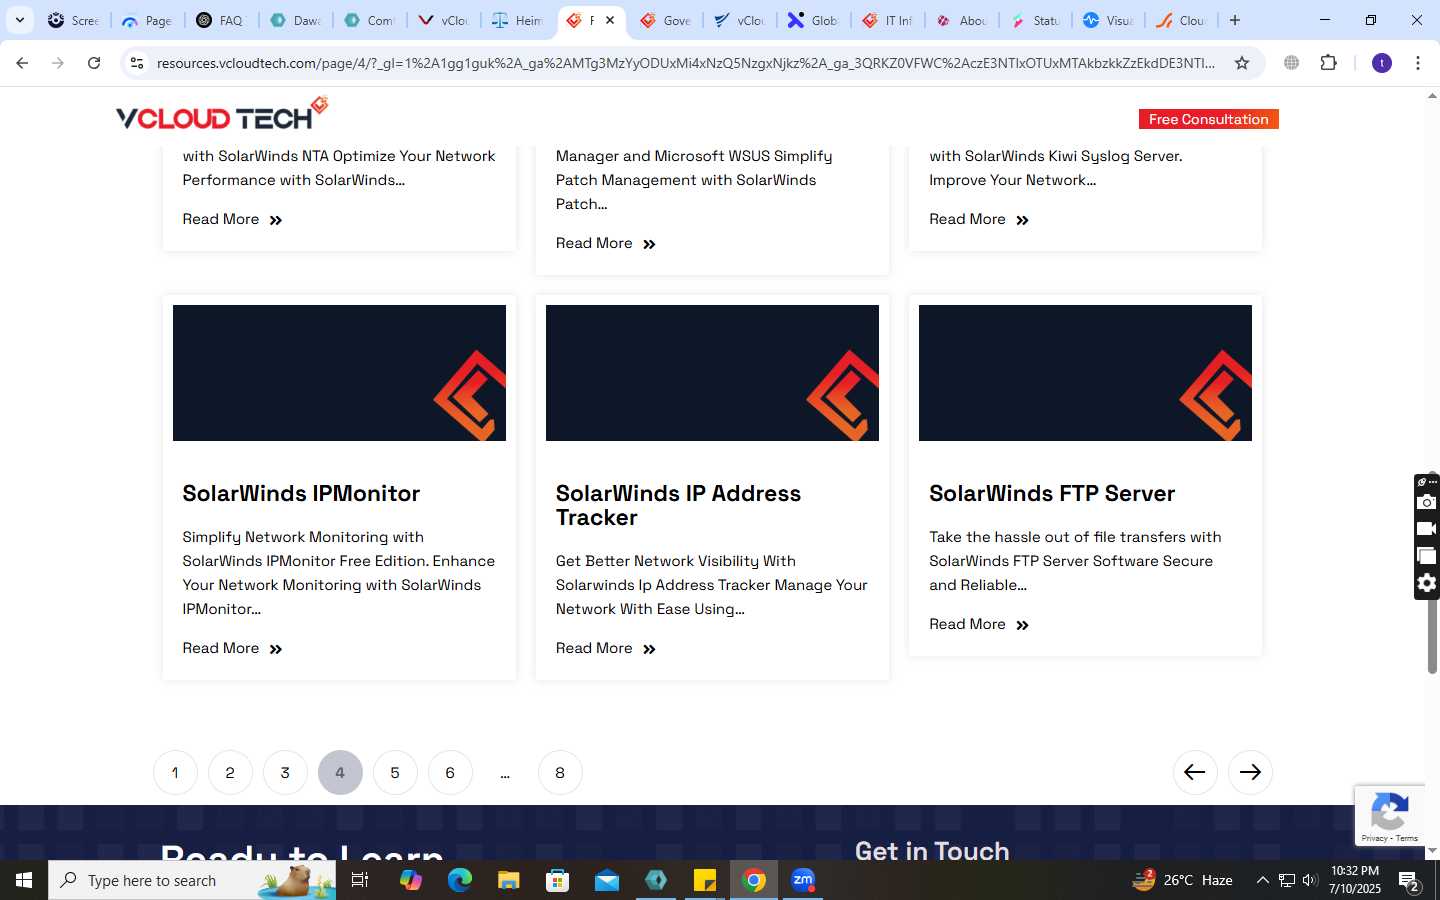1440x900 pixels.
Task: Open the SolarWinds IPMonitor title
Action: pos(301,493)
